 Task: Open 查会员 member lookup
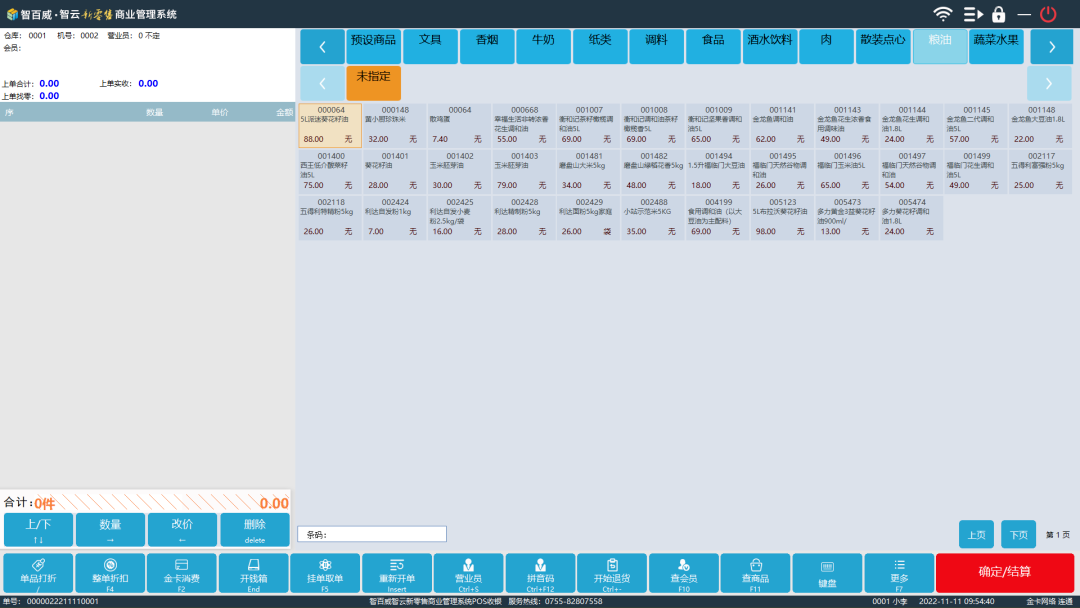click(x=683, y=566)
